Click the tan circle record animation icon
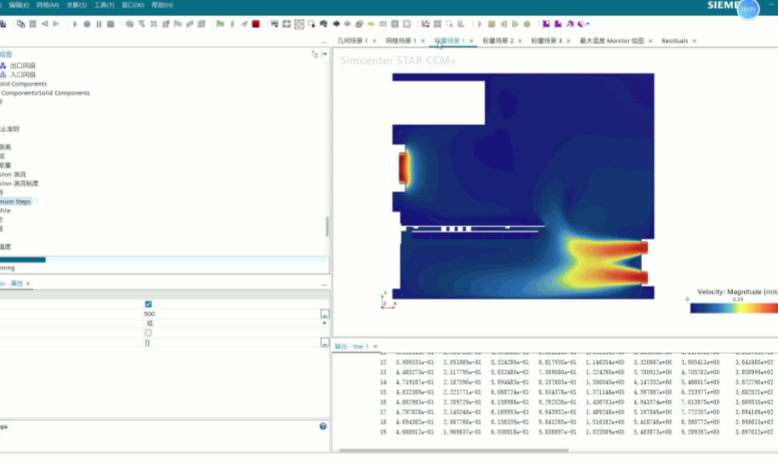Viewport: 778px width, 464px height. [x=527, y=24]
